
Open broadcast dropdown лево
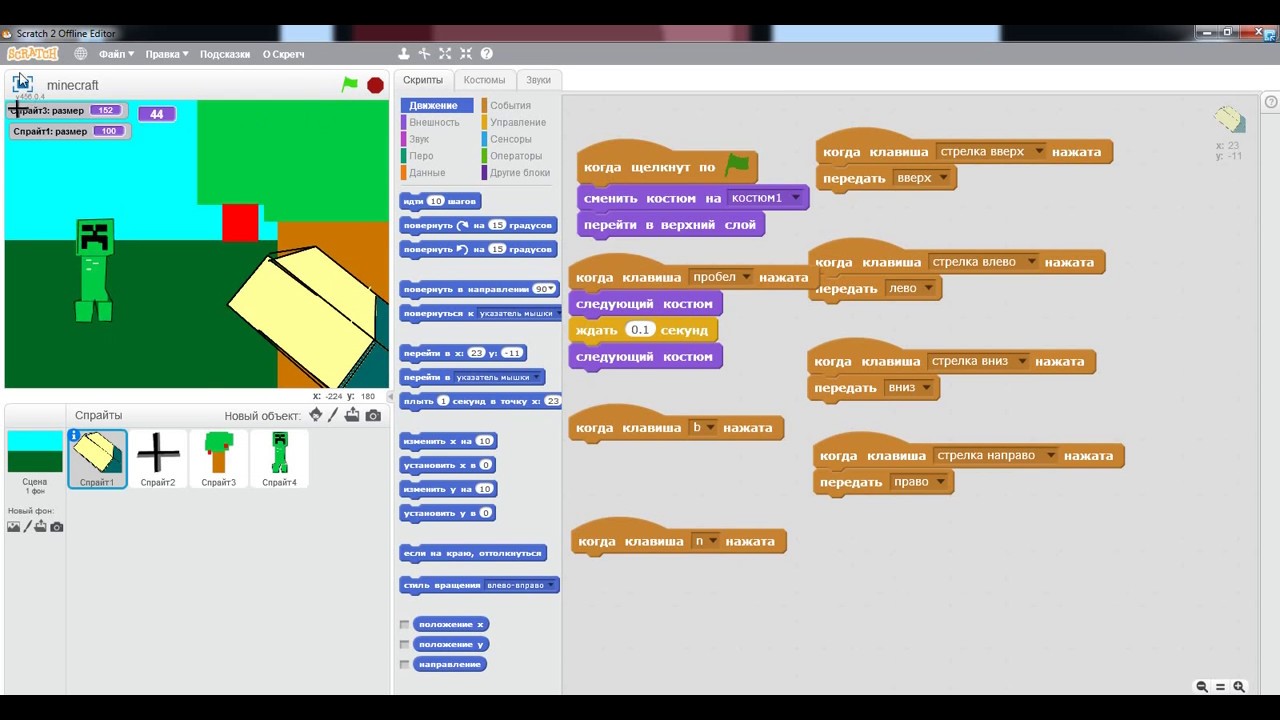click(911, 288)
